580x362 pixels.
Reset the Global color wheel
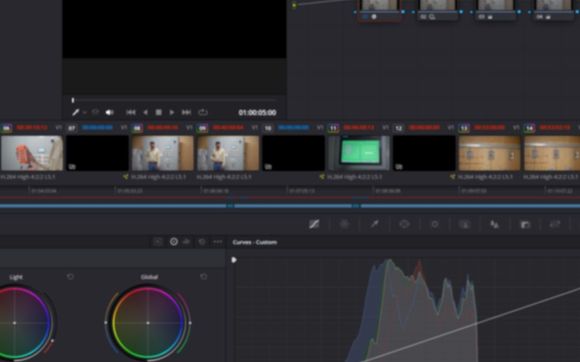[x=203, y=277]
